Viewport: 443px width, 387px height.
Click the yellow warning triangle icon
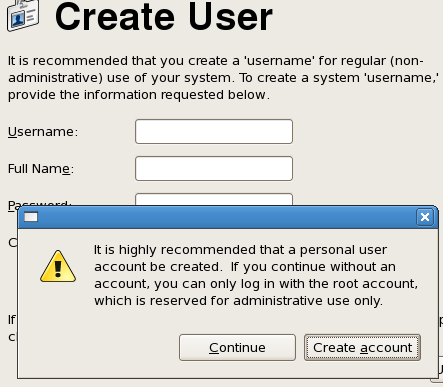(58, 266)
